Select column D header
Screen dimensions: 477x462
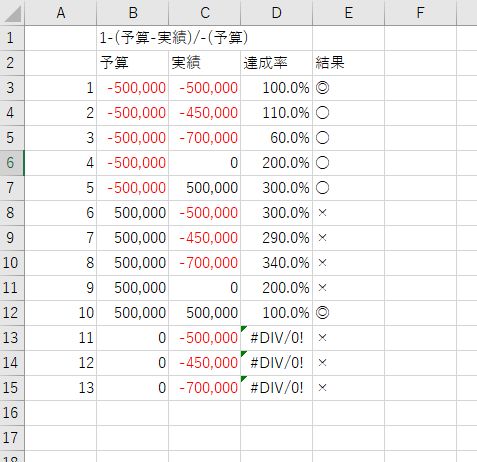click(276, 13)
